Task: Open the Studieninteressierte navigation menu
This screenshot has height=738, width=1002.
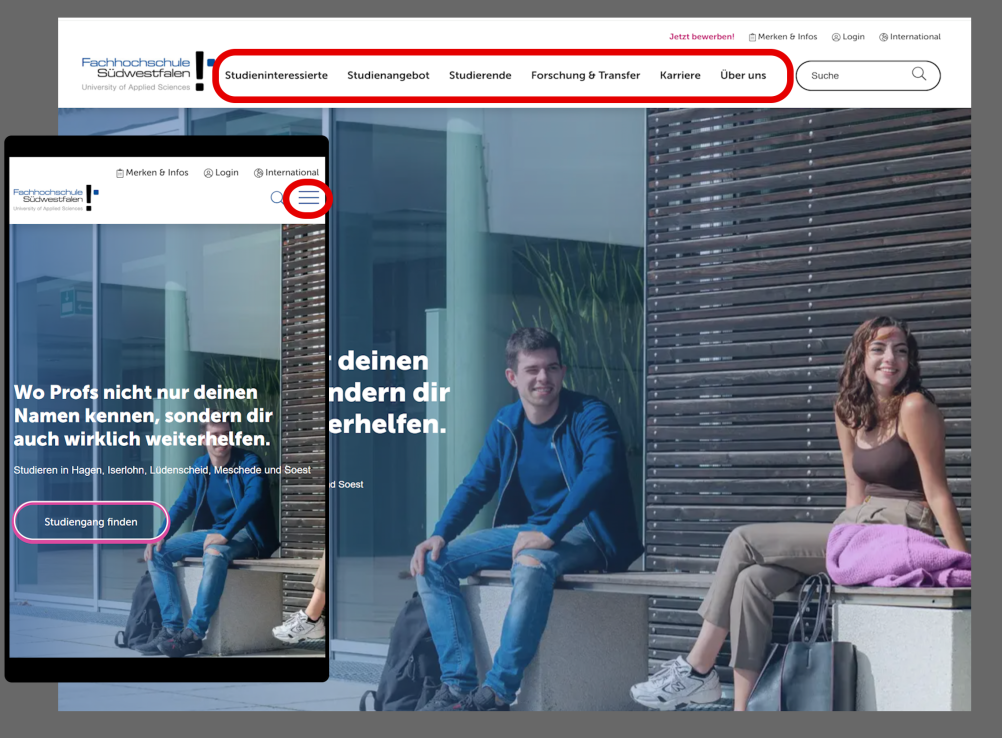Action: (x=276, y=76)
